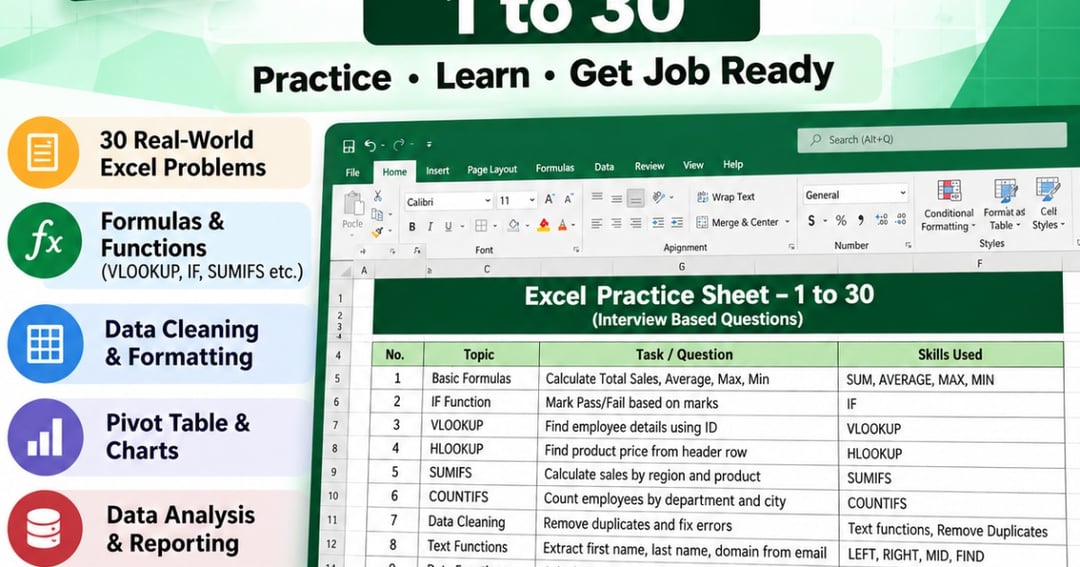Click Increase Font Size icon
The height and width of the screenshot is (567, 1080).
tap(550, 200)
